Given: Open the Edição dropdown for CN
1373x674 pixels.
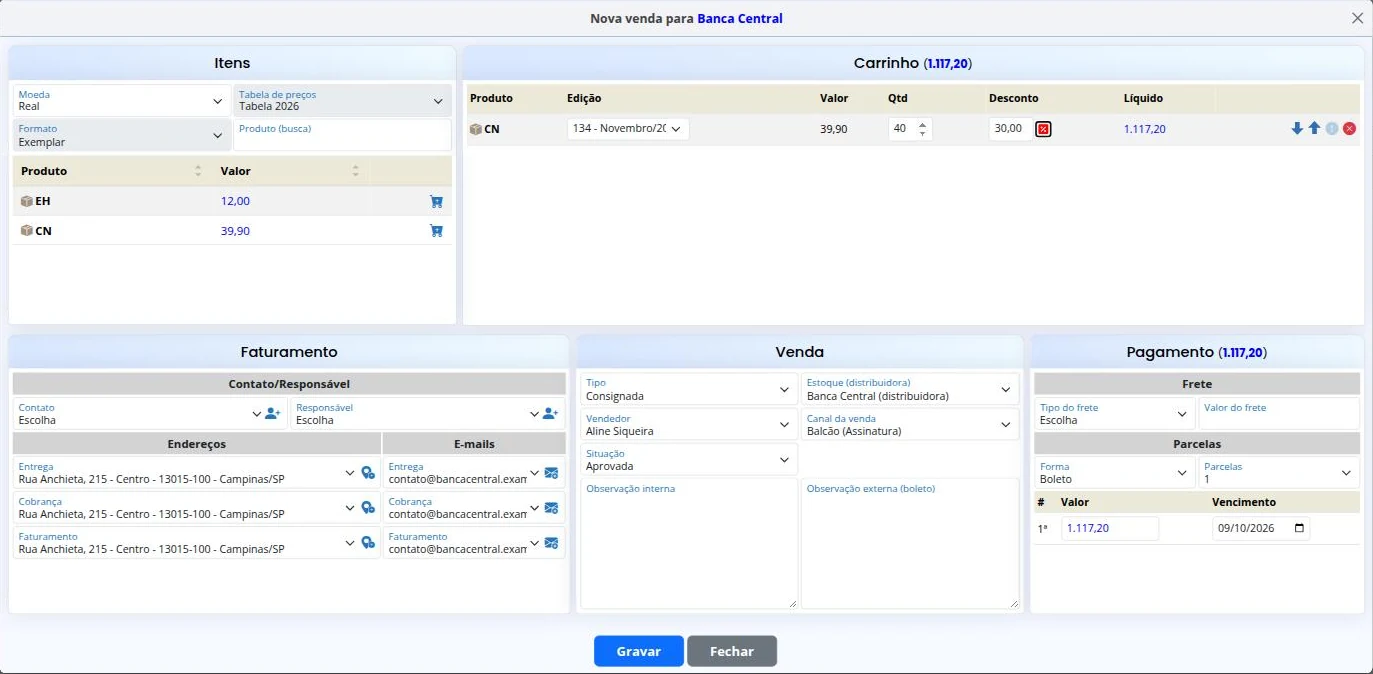Looking at the screenshot, I should (x=628, y=129).
